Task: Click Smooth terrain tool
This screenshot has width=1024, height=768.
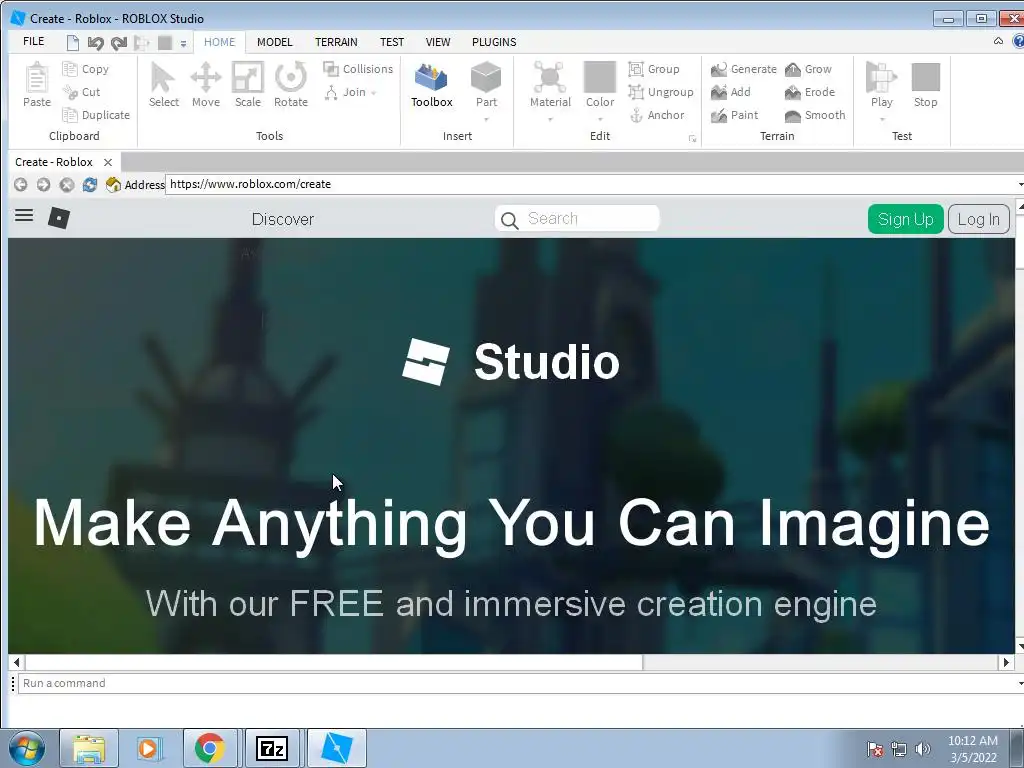Action: point(816,115)
